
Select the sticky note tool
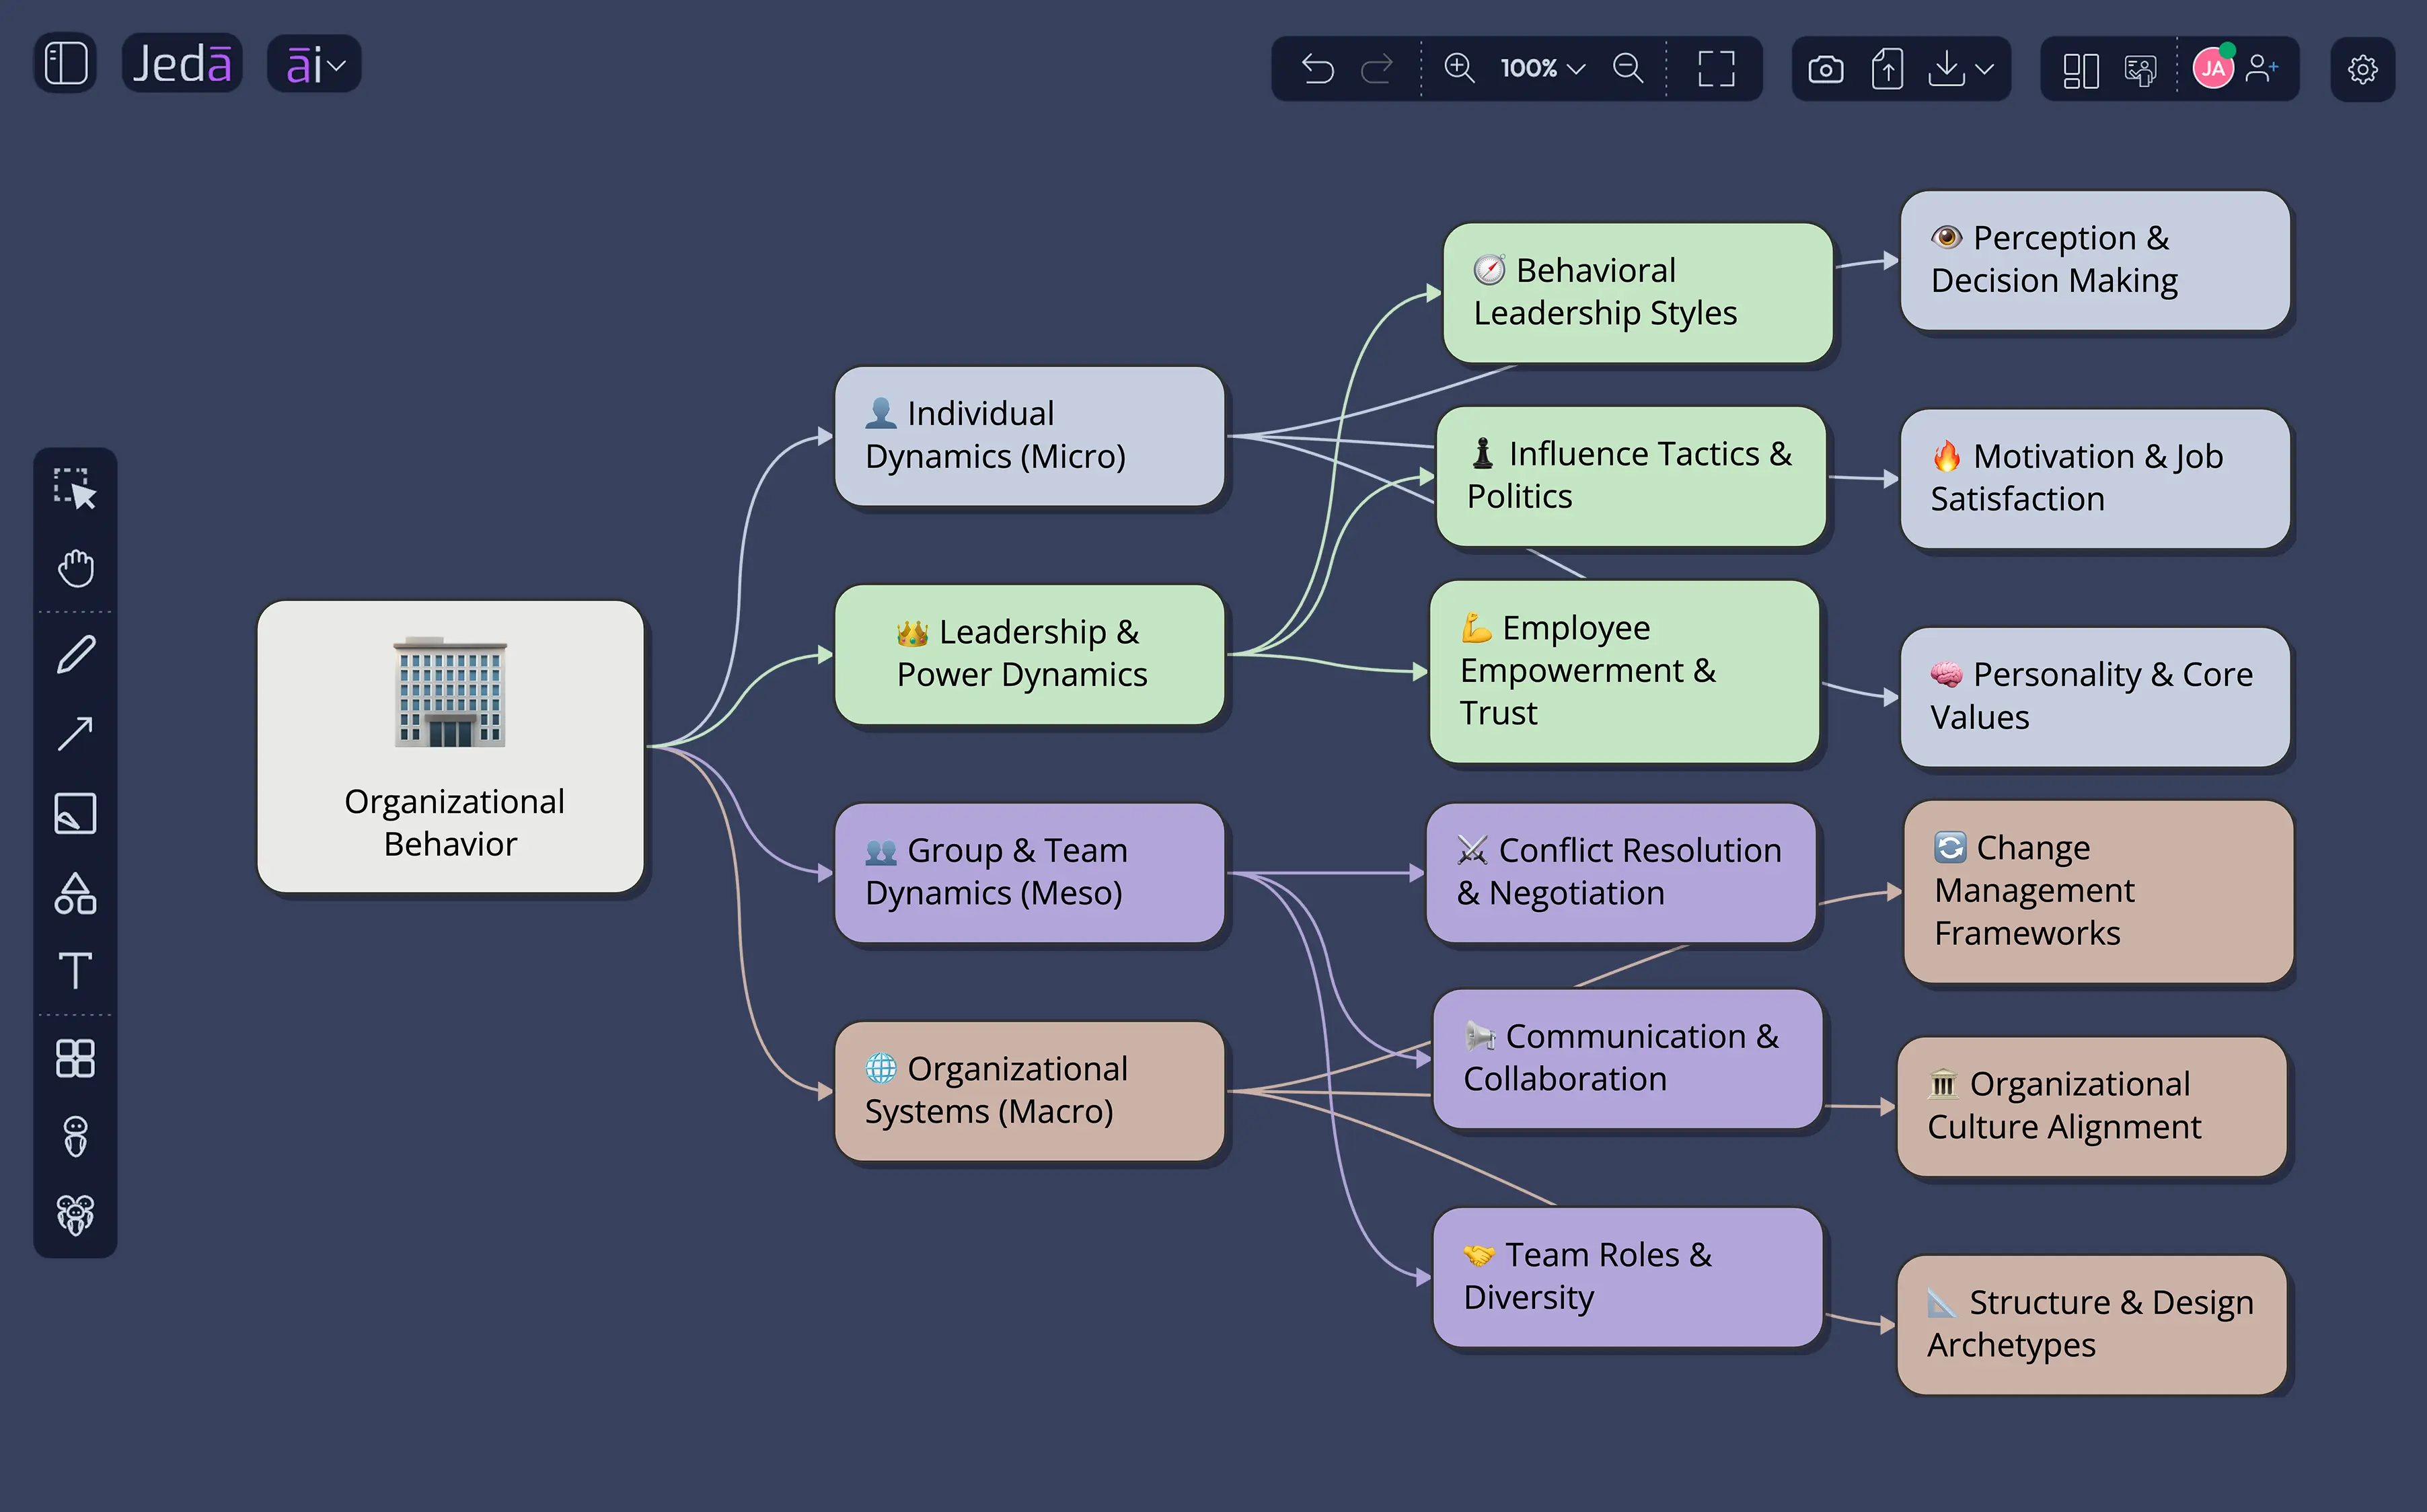click(x=75, y=813)
